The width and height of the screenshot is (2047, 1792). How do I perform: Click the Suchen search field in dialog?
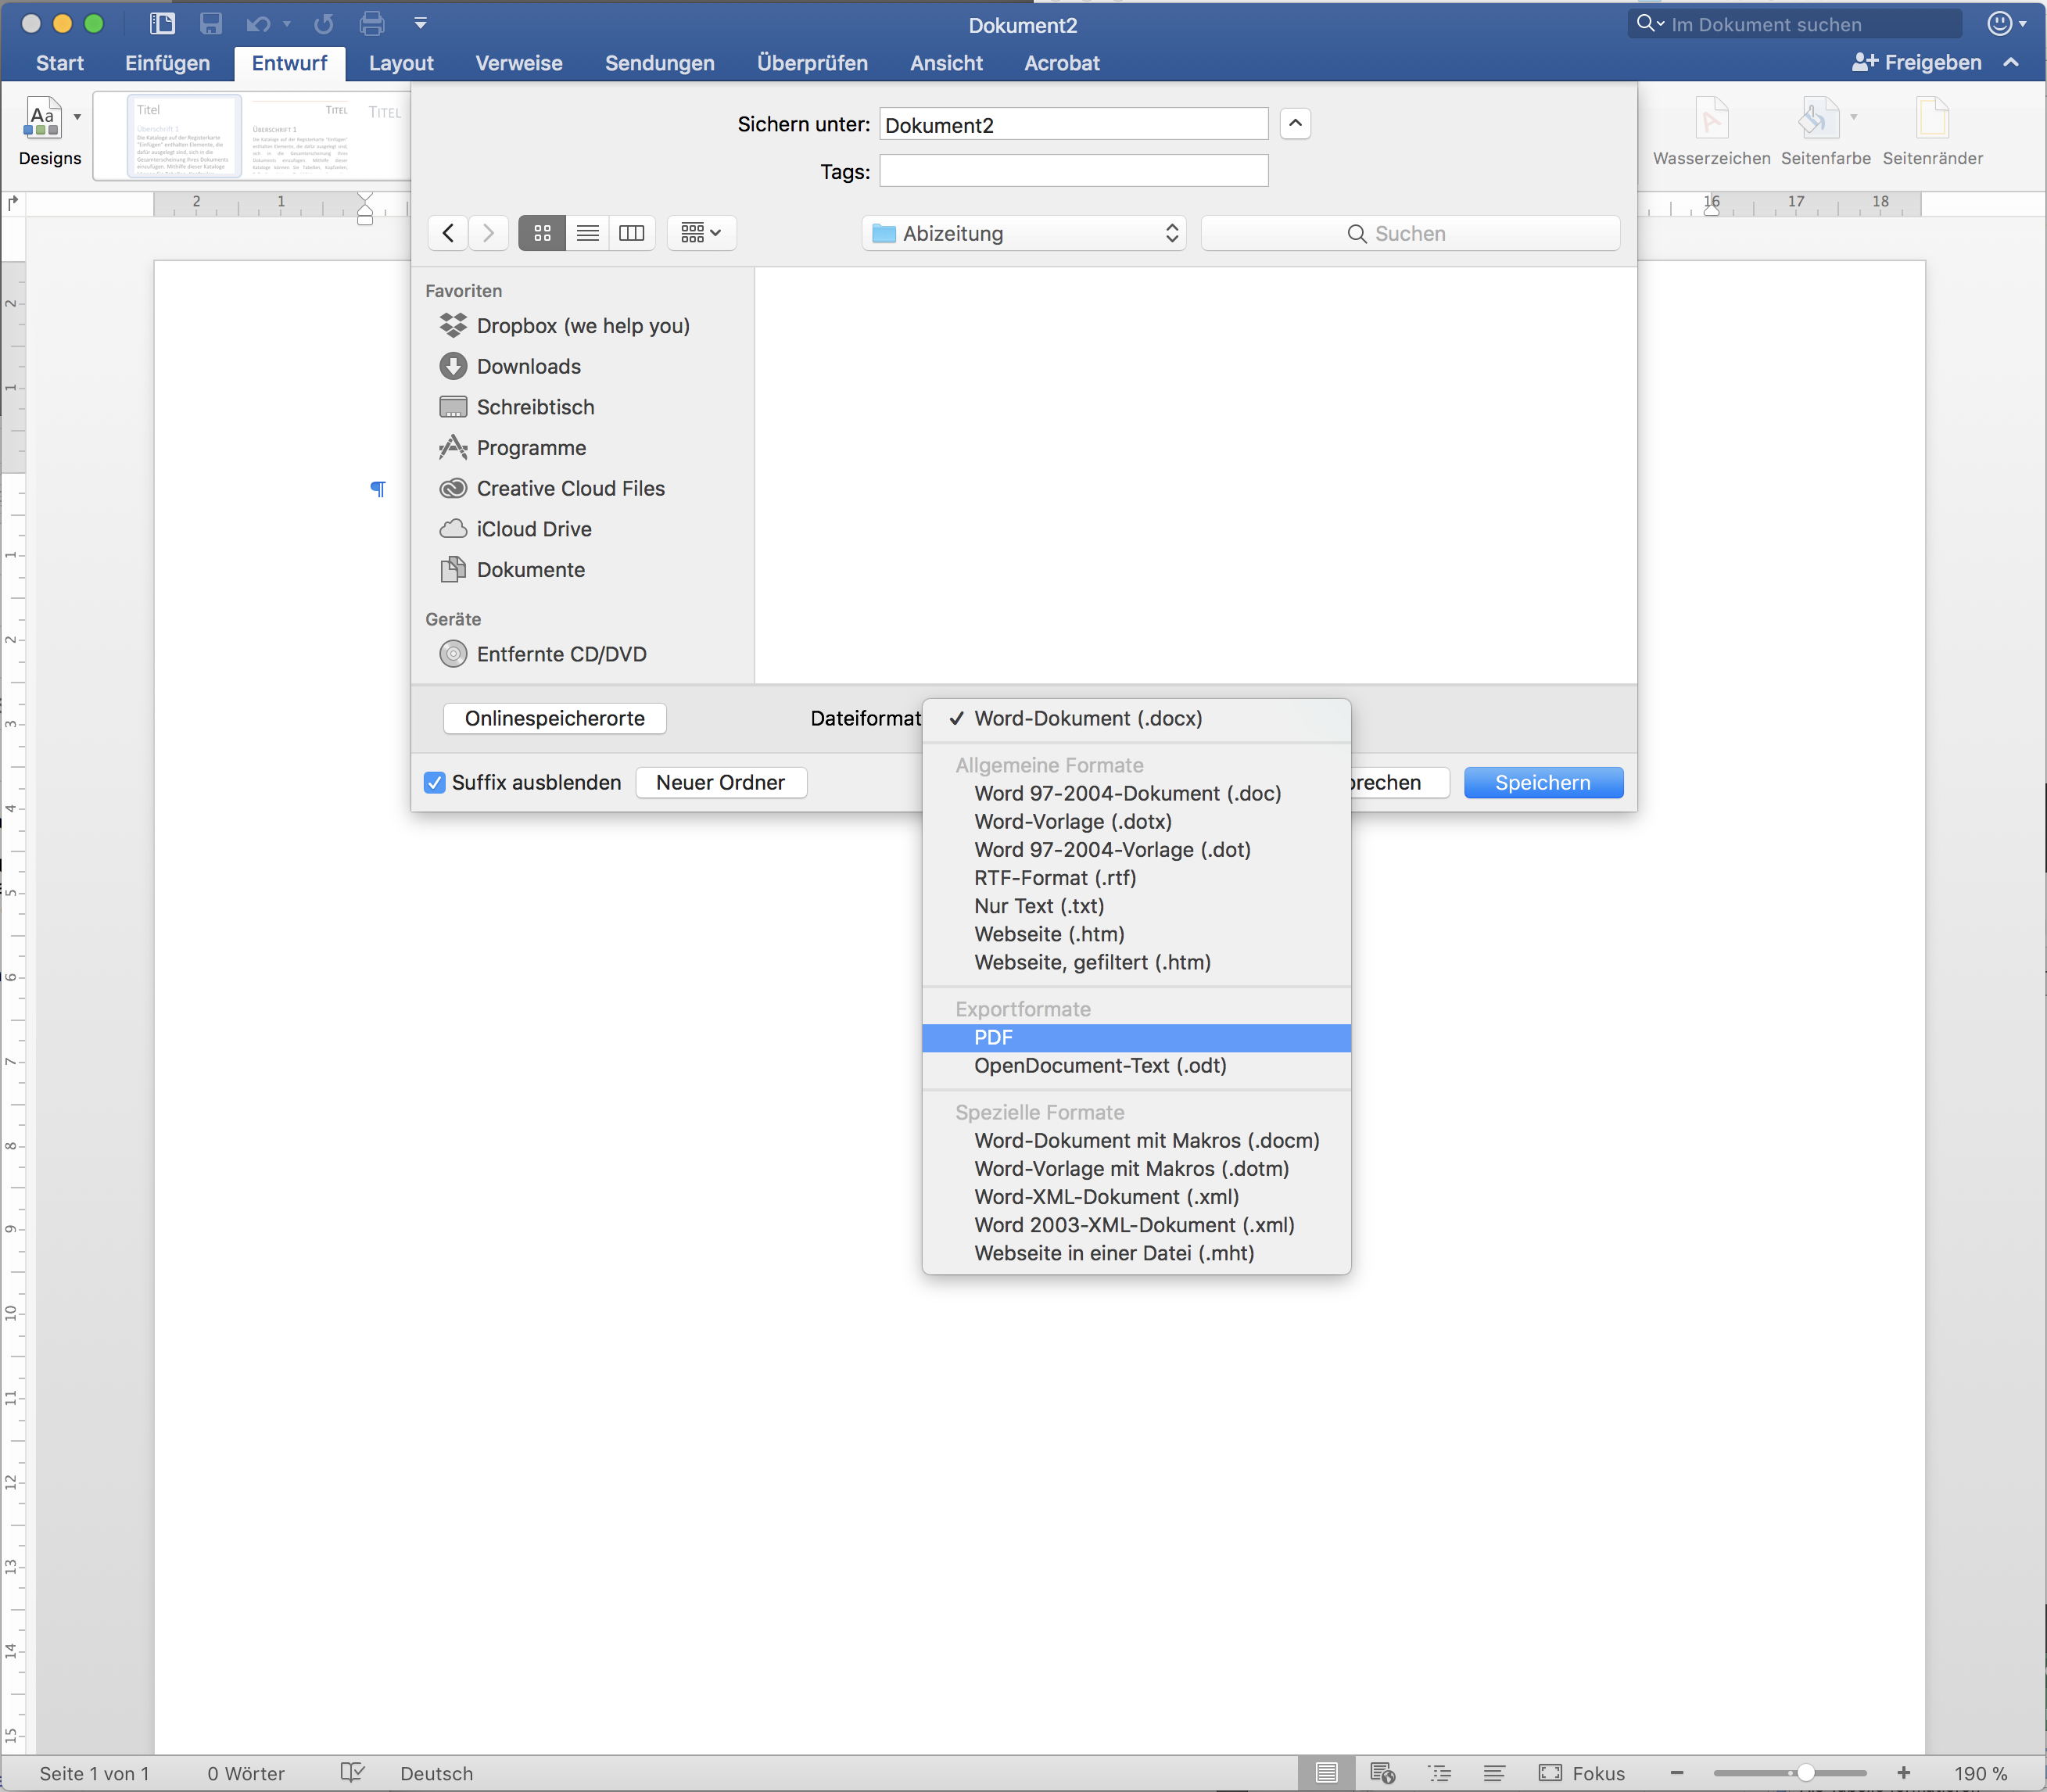1410,233
